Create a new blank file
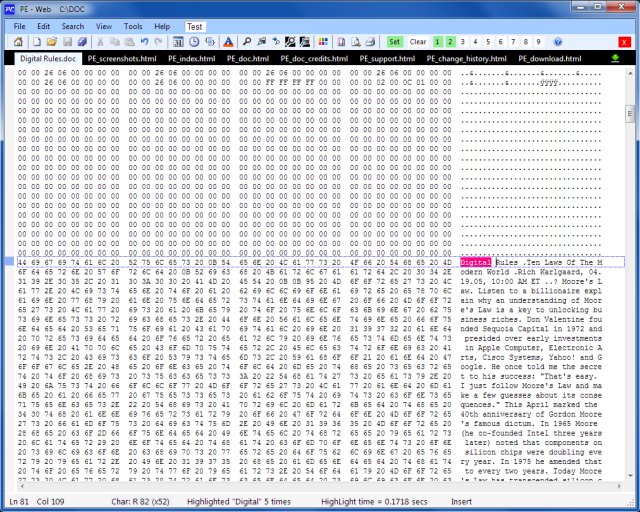640x512 pixels. point(37,42)
